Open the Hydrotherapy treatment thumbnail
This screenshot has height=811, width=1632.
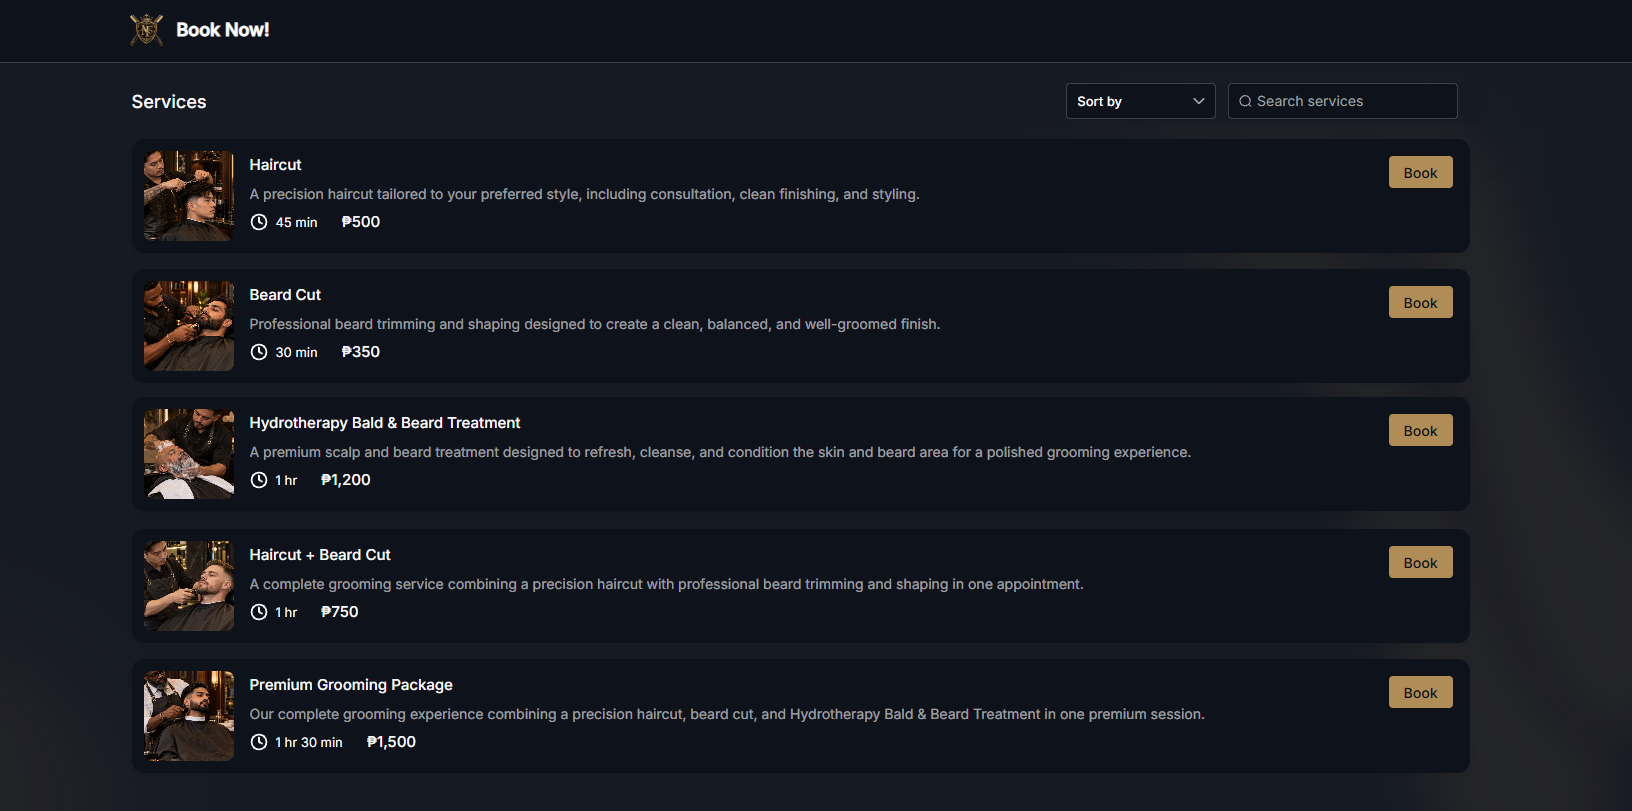189,454
